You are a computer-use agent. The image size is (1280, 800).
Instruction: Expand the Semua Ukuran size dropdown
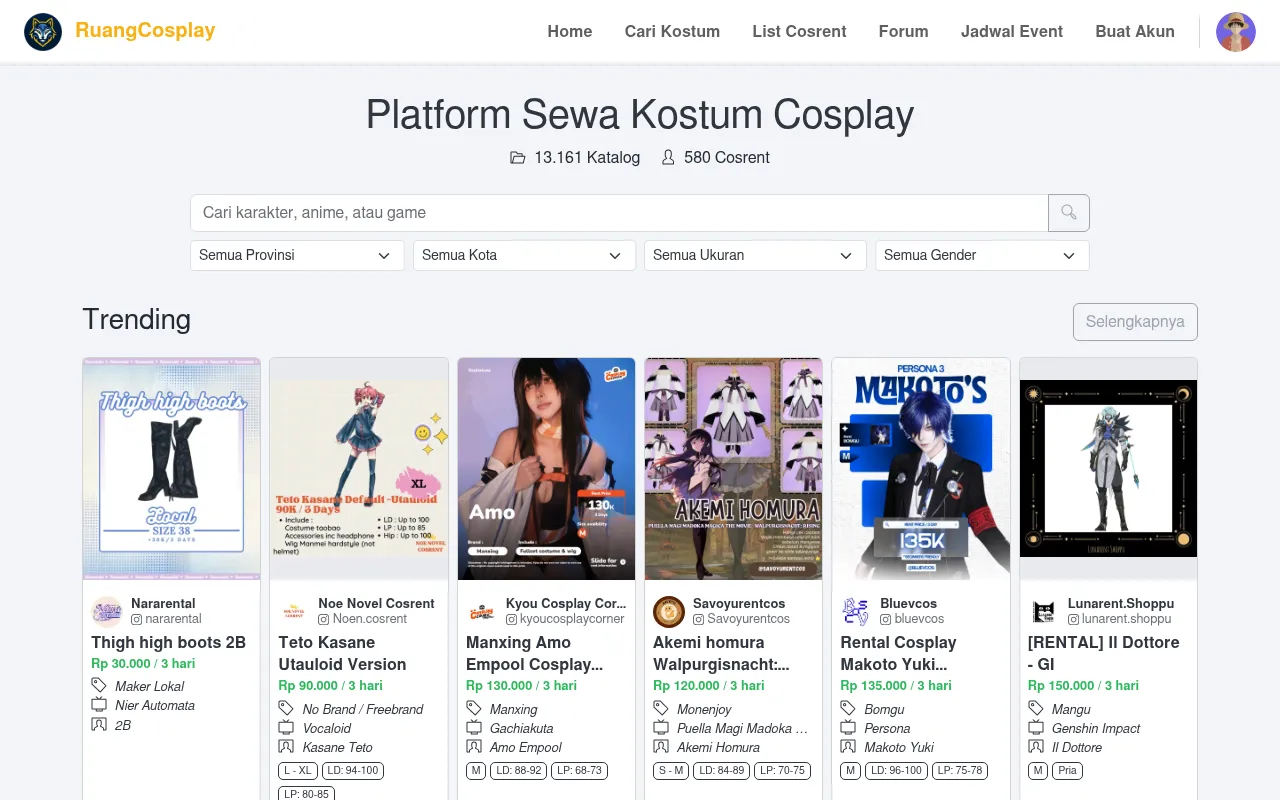(x=755, y=255)
